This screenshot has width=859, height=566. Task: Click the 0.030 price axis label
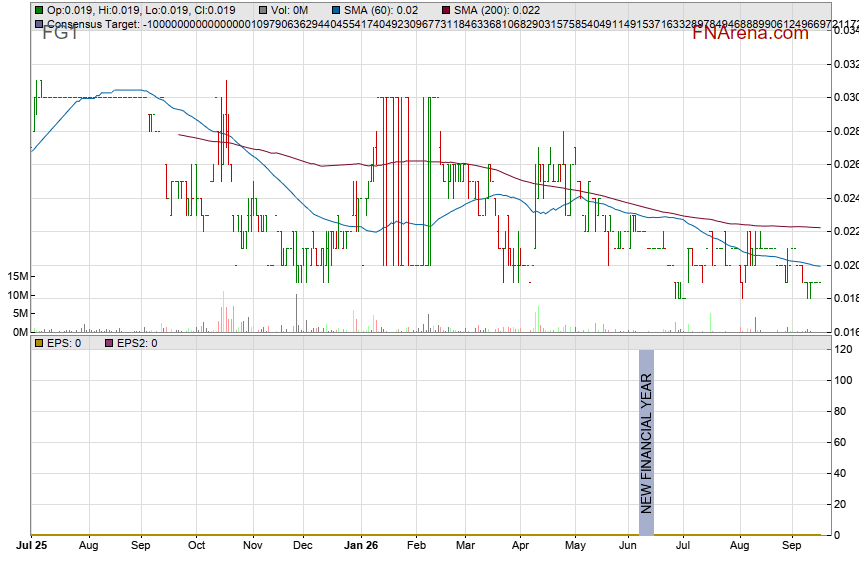click(846, 98)
